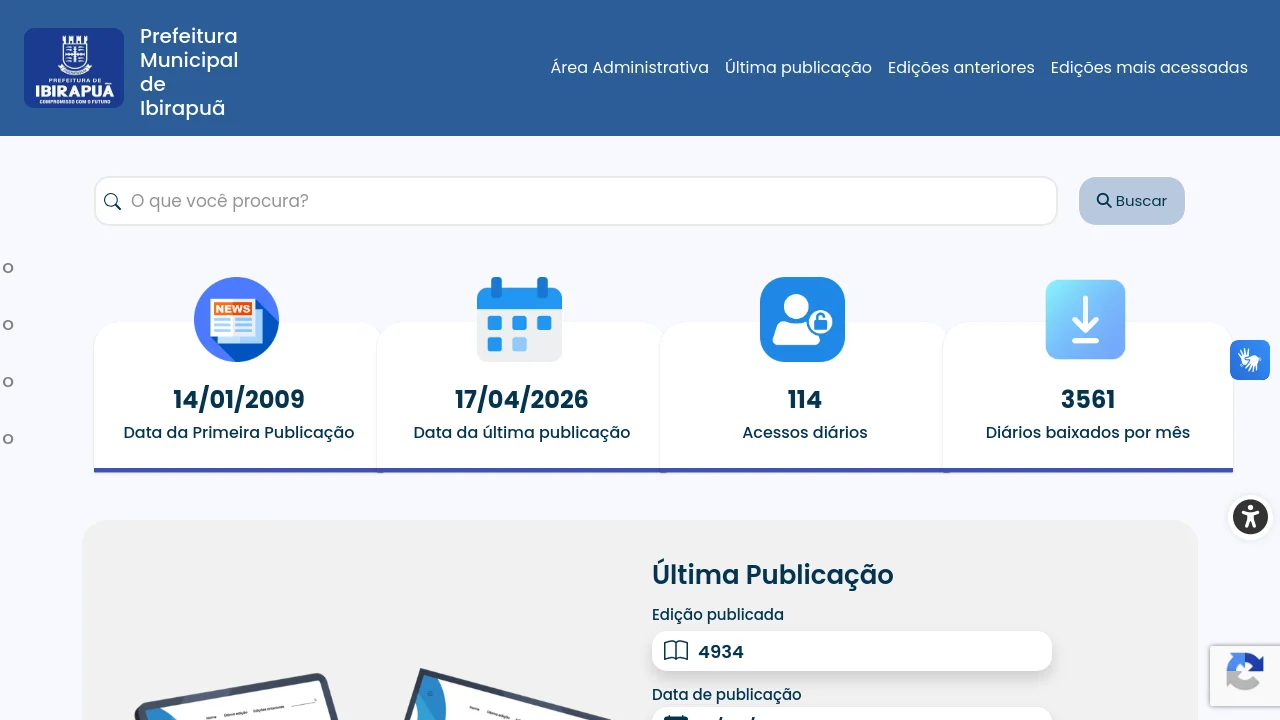
Task: Click the user lock icon for daily accesses
Action: click(802, 320)
